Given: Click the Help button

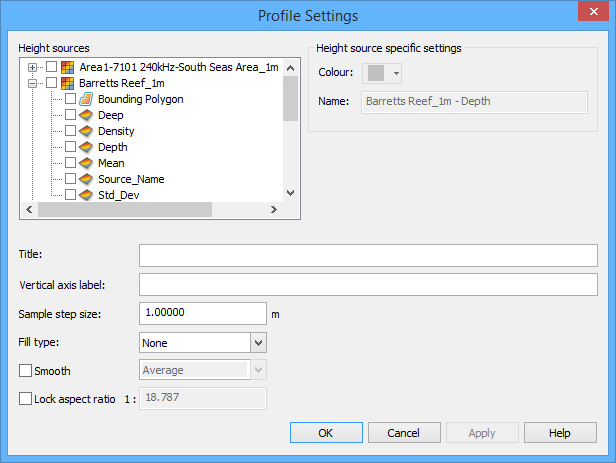Looking at the screenshot, I should (x=560, y=433).
